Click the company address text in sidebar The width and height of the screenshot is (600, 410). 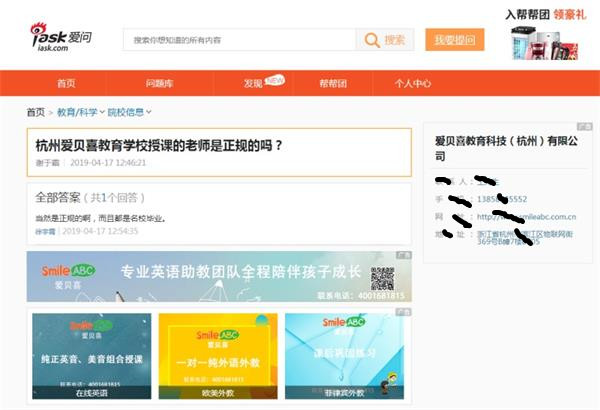point(525,238)
